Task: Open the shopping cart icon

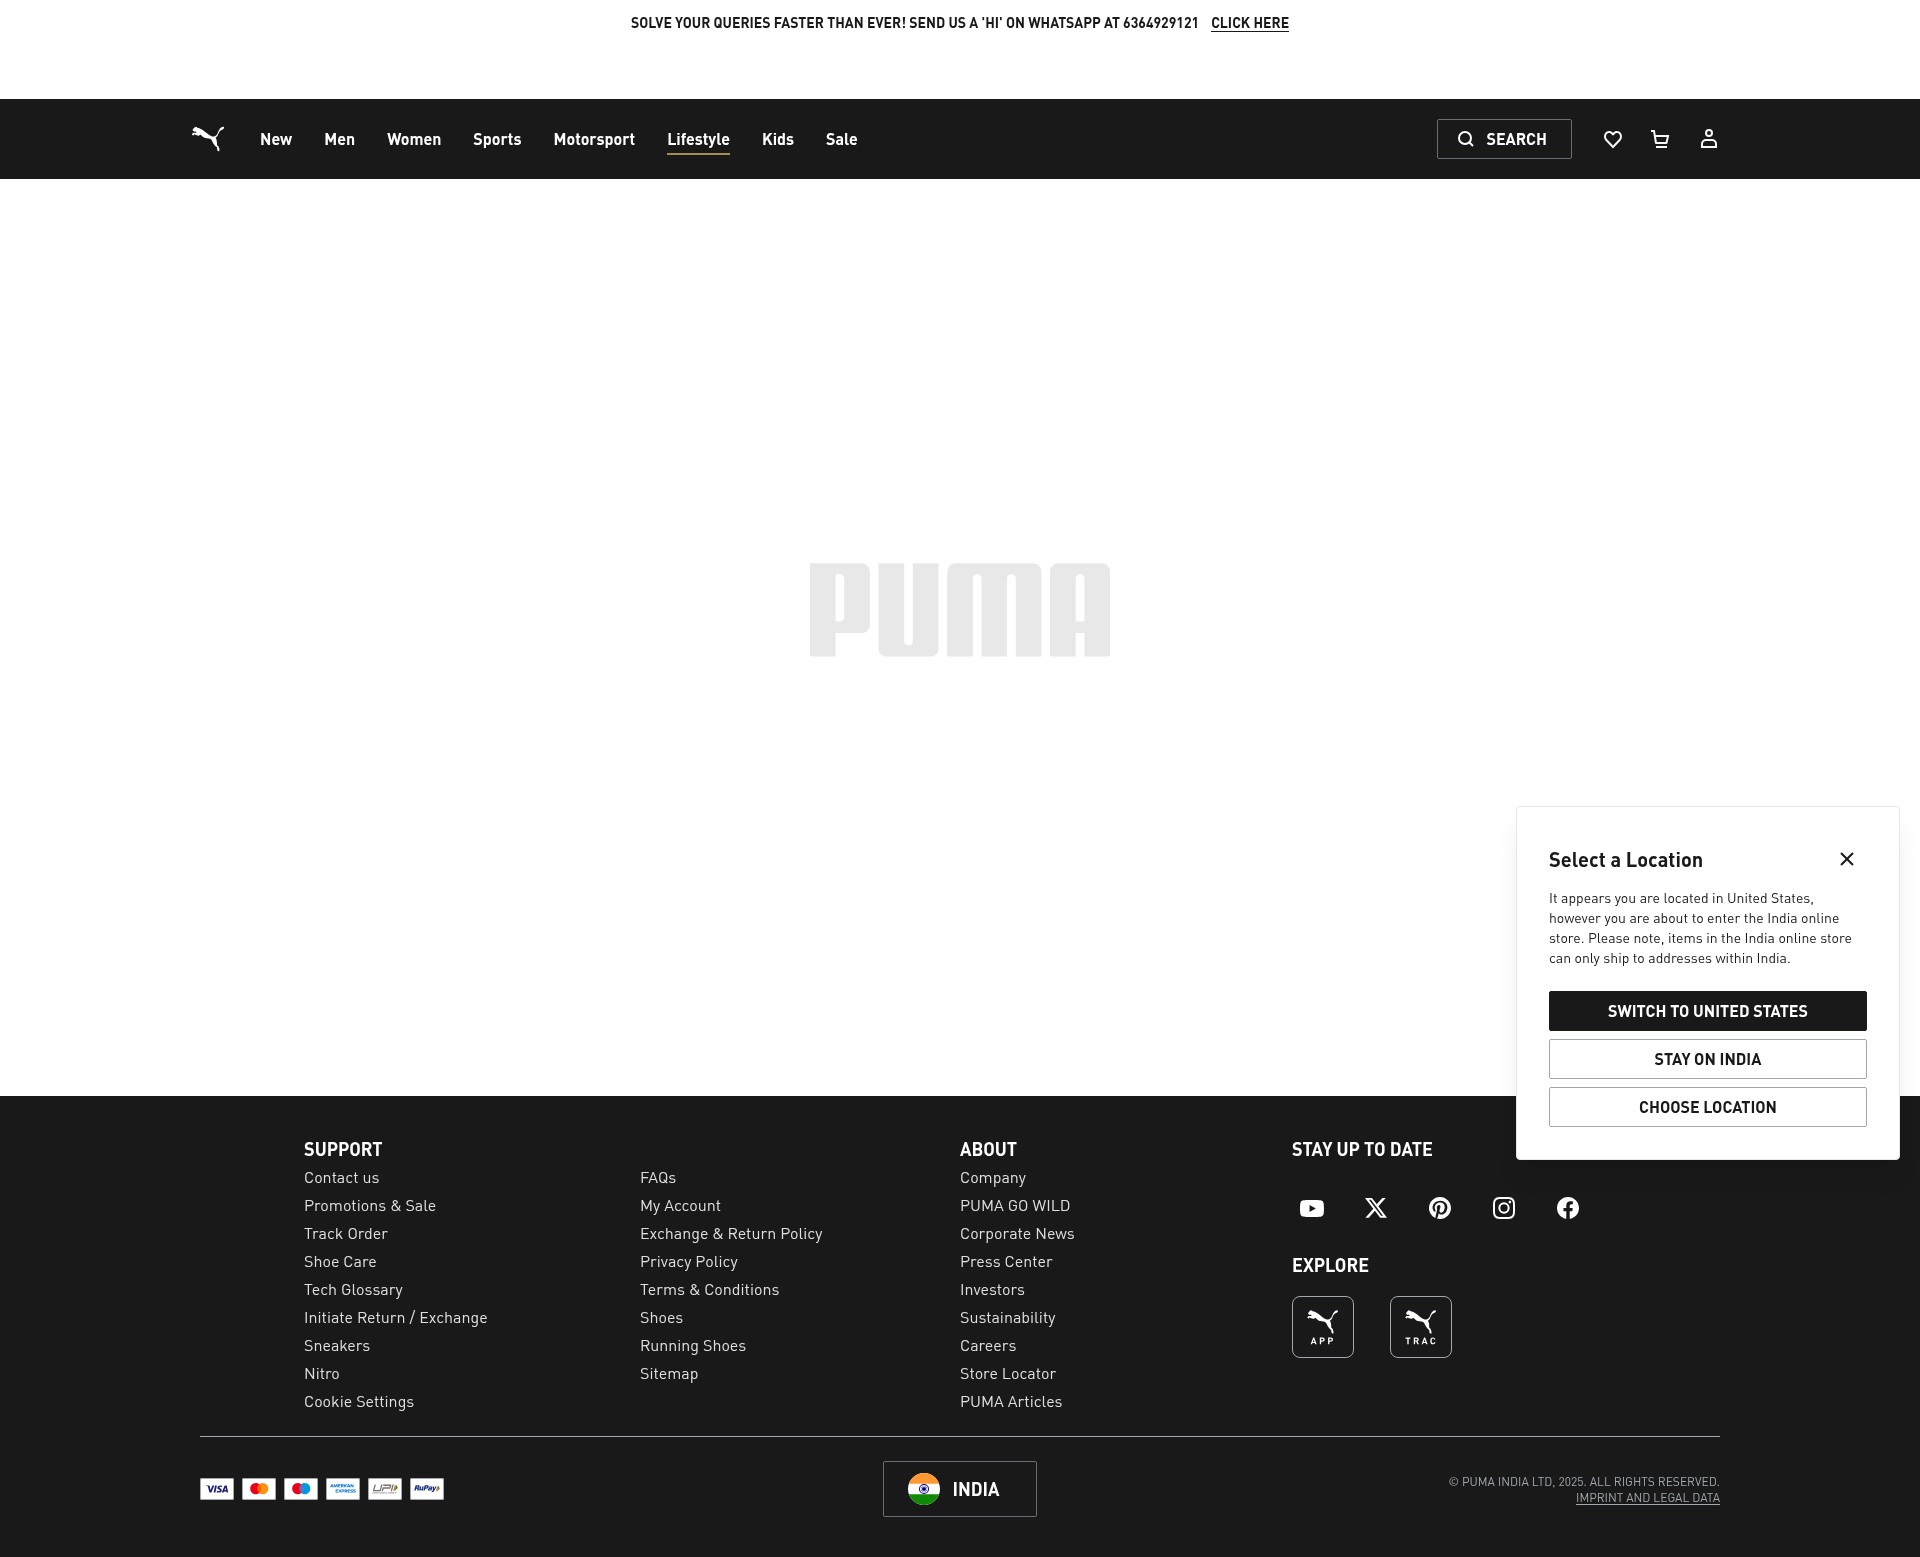Action: point(1660,139)
